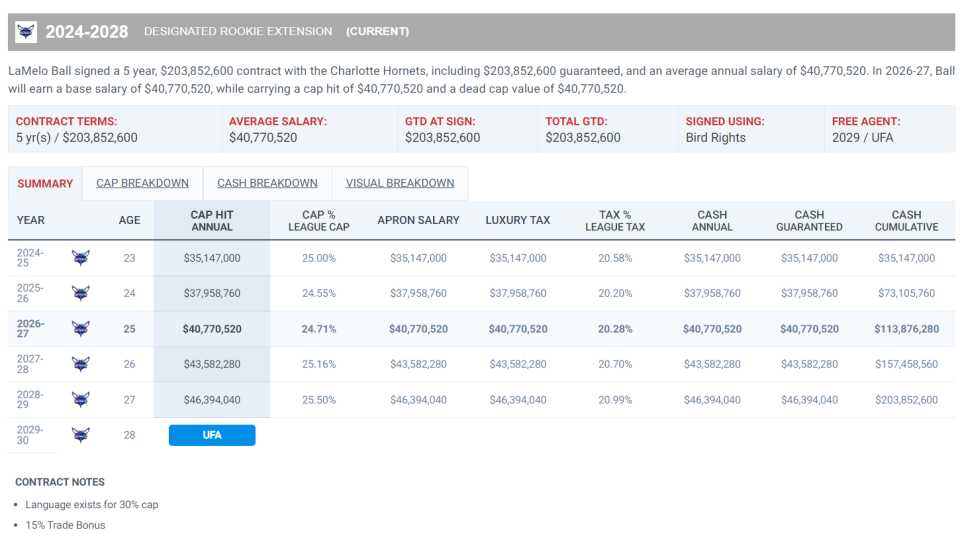Open the Visual Breakdown tab

[400, 183]
